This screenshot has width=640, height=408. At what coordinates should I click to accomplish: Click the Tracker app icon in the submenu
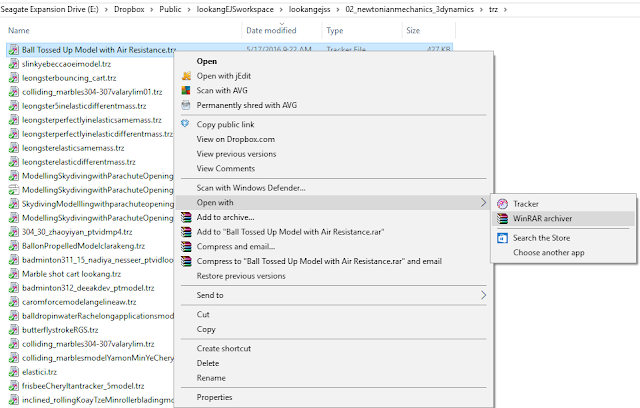502,204
